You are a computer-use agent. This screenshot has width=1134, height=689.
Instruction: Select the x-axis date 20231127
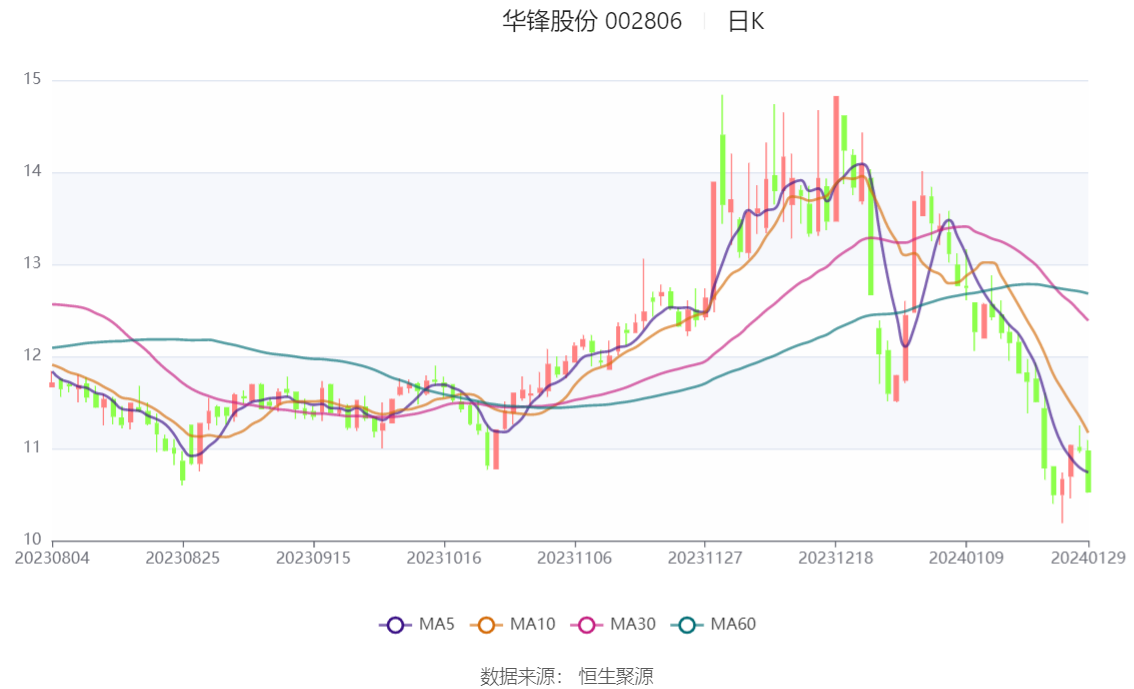pyautogui.click(x=705, y=558)
